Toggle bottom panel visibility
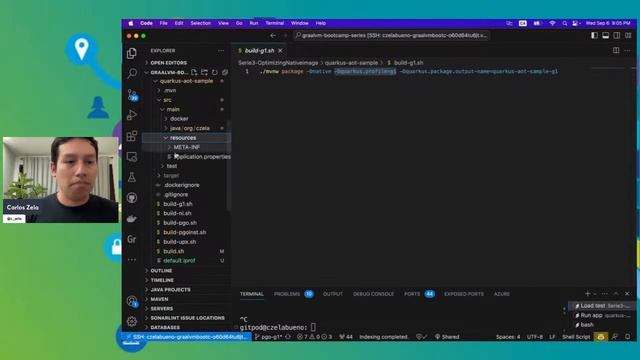640x360 pixels. tap(606, 36)
